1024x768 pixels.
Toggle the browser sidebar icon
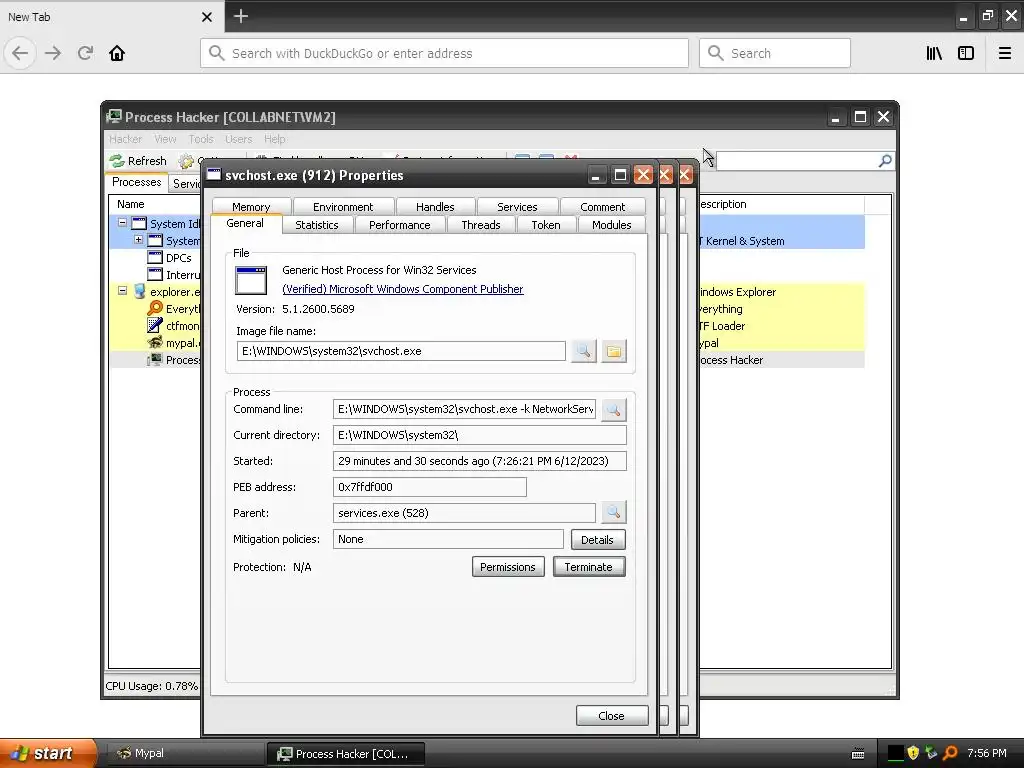click(x=966, y=53)
